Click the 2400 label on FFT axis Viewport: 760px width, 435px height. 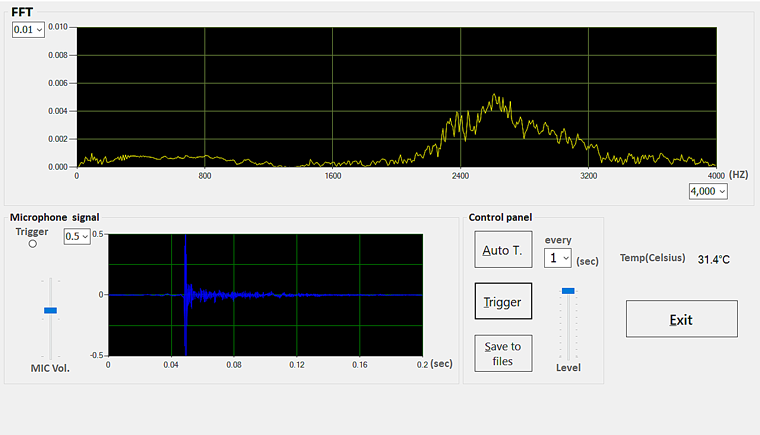460,176
